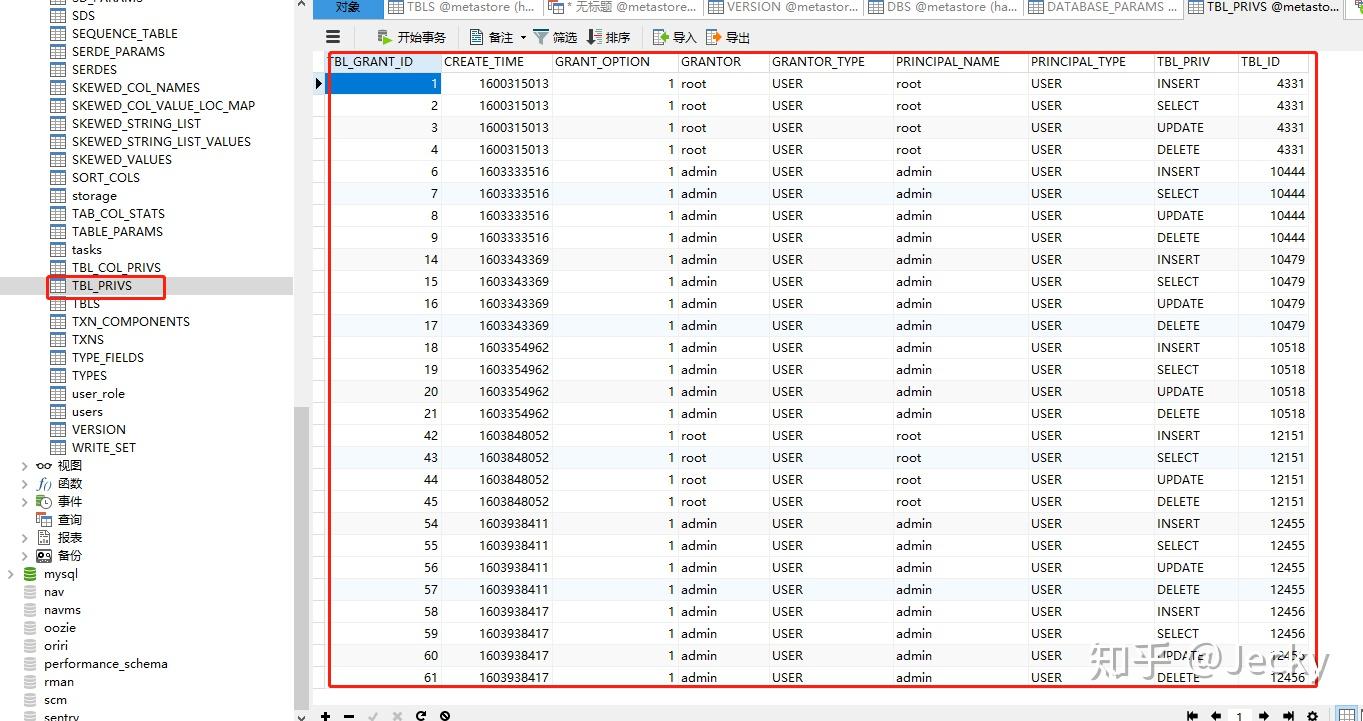The width and height of the screenshot is (1363, 721).
Task: Open the untitled (无标题) query tab
Action: click(622, 8)
